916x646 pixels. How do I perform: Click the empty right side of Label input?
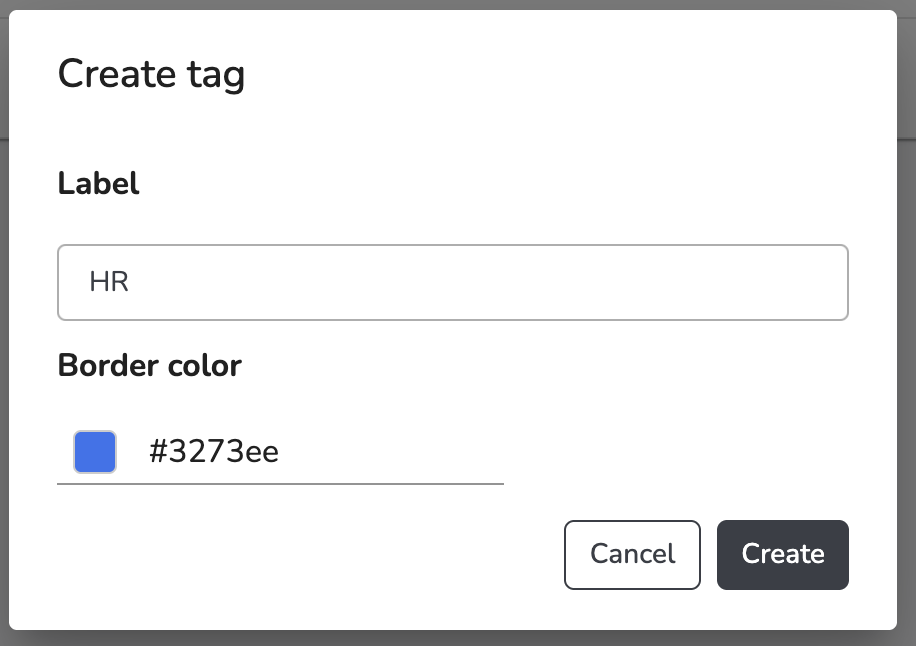(x=700, y=282)
